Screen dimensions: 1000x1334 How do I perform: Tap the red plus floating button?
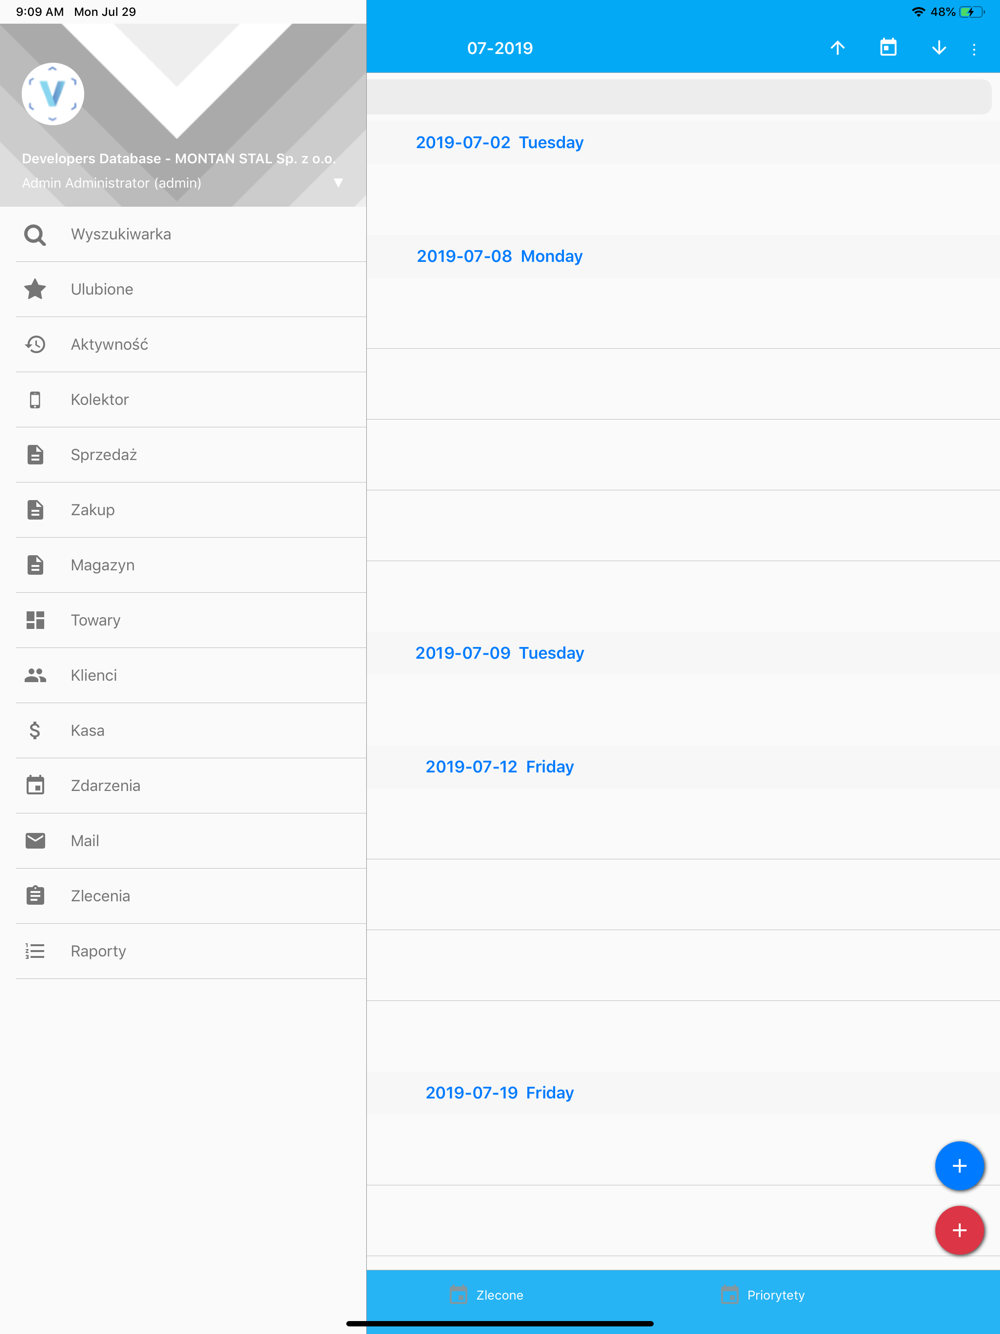pos(959,1231)
